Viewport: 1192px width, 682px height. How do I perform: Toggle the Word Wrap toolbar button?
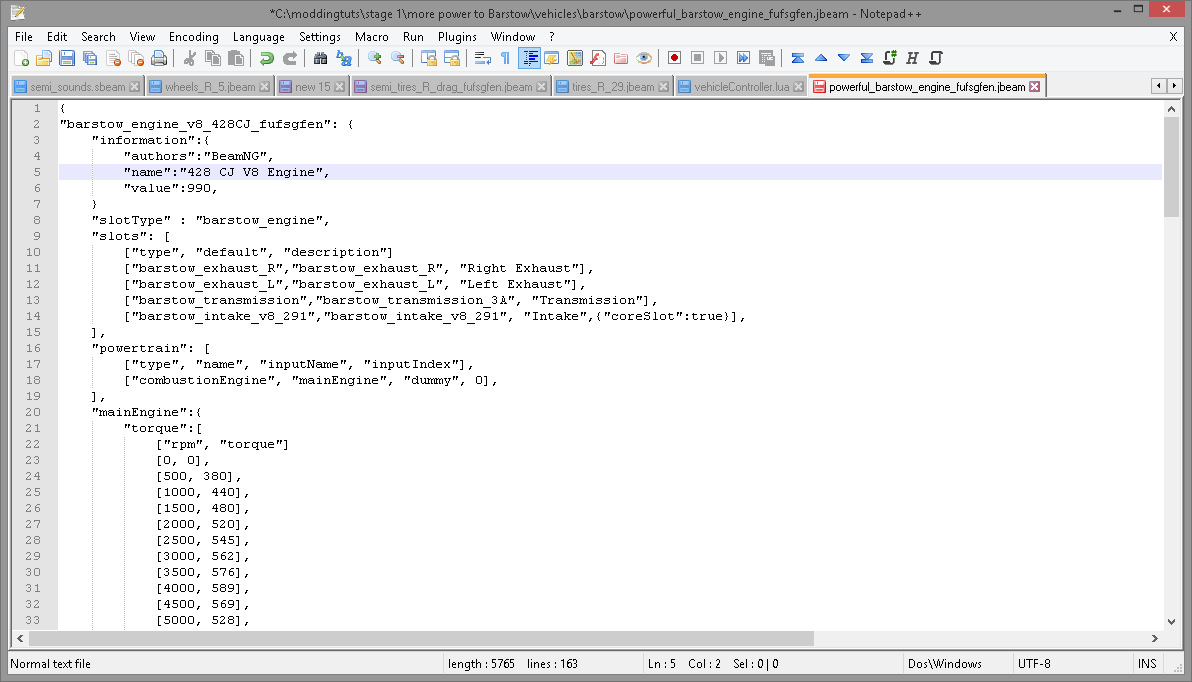pyautogui.click(x=483, y=59)
